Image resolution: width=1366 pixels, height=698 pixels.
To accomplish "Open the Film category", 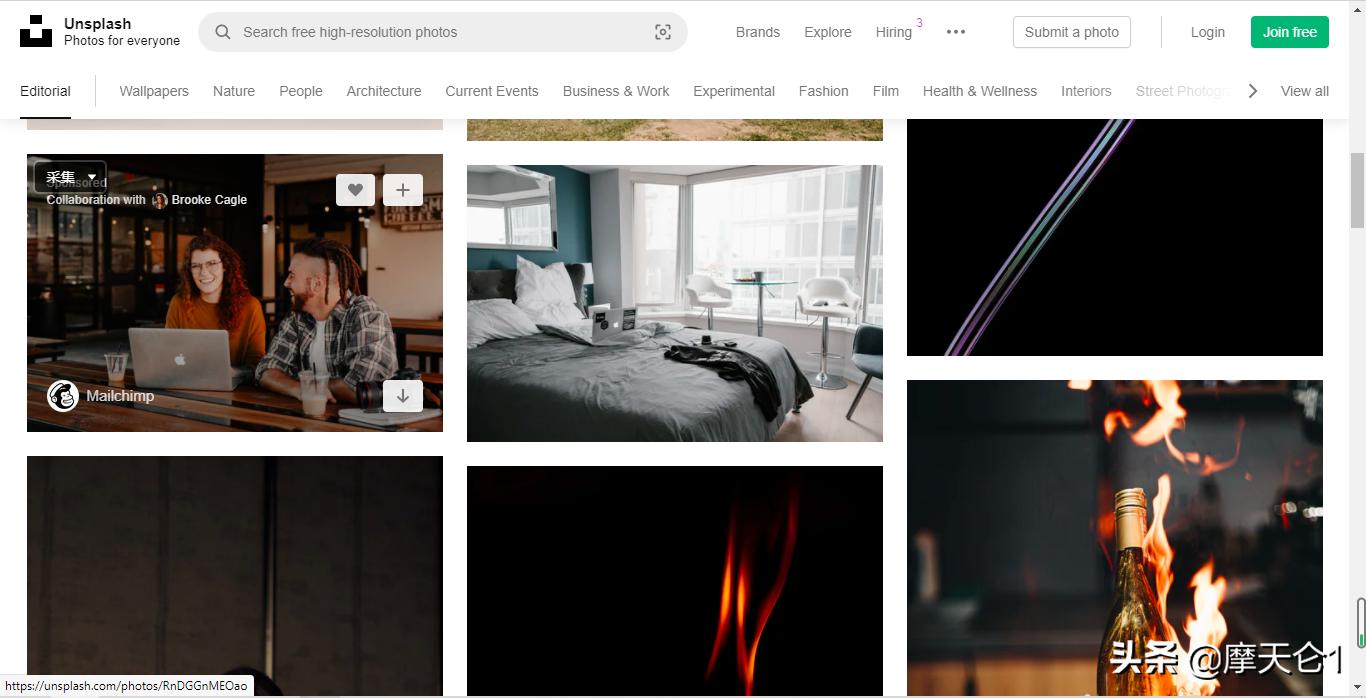I will 886,91.
